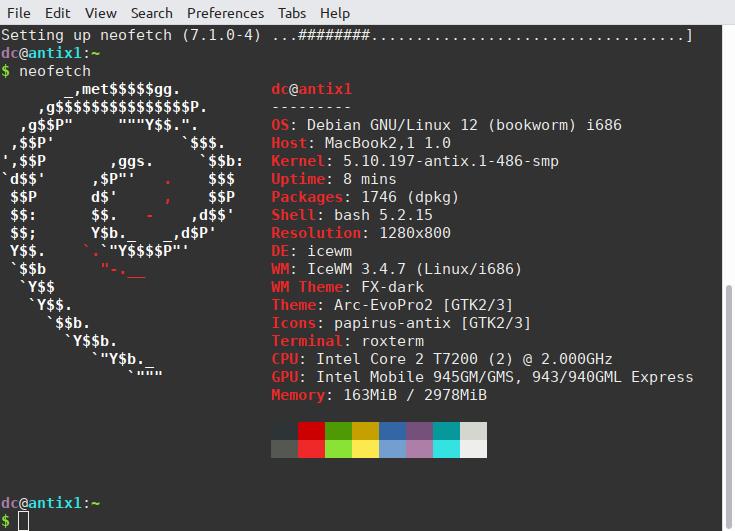Viewport: 735px width, 531px height.
Task: Click the bright lime green color block
Action: pyautogui.click(x=338, y=449)
